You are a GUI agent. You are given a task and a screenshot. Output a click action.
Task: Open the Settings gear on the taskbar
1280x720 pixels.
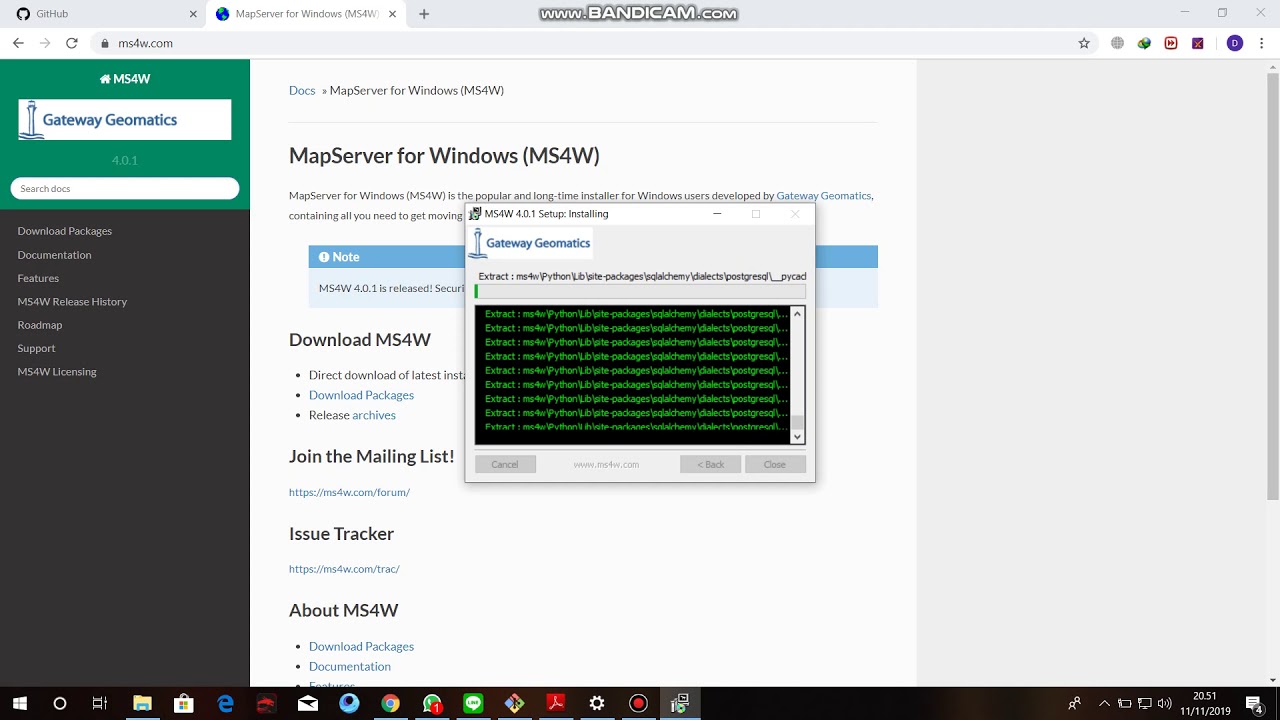point(597,704)
